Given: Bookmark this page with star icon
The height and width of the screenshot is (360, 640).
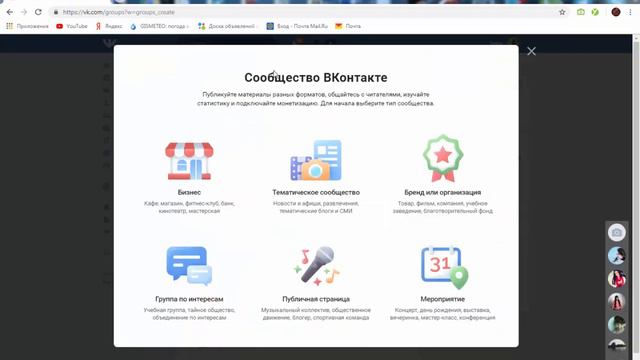Looking at the screenshot, I should tap(562, 12).
